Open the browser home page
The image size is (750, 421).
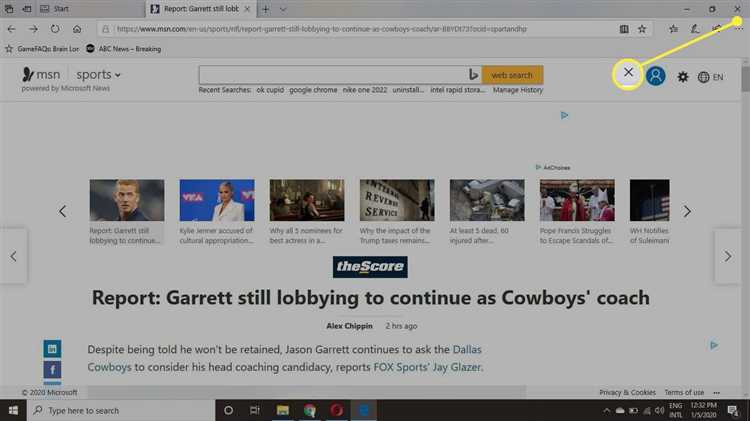coord(77,29)
